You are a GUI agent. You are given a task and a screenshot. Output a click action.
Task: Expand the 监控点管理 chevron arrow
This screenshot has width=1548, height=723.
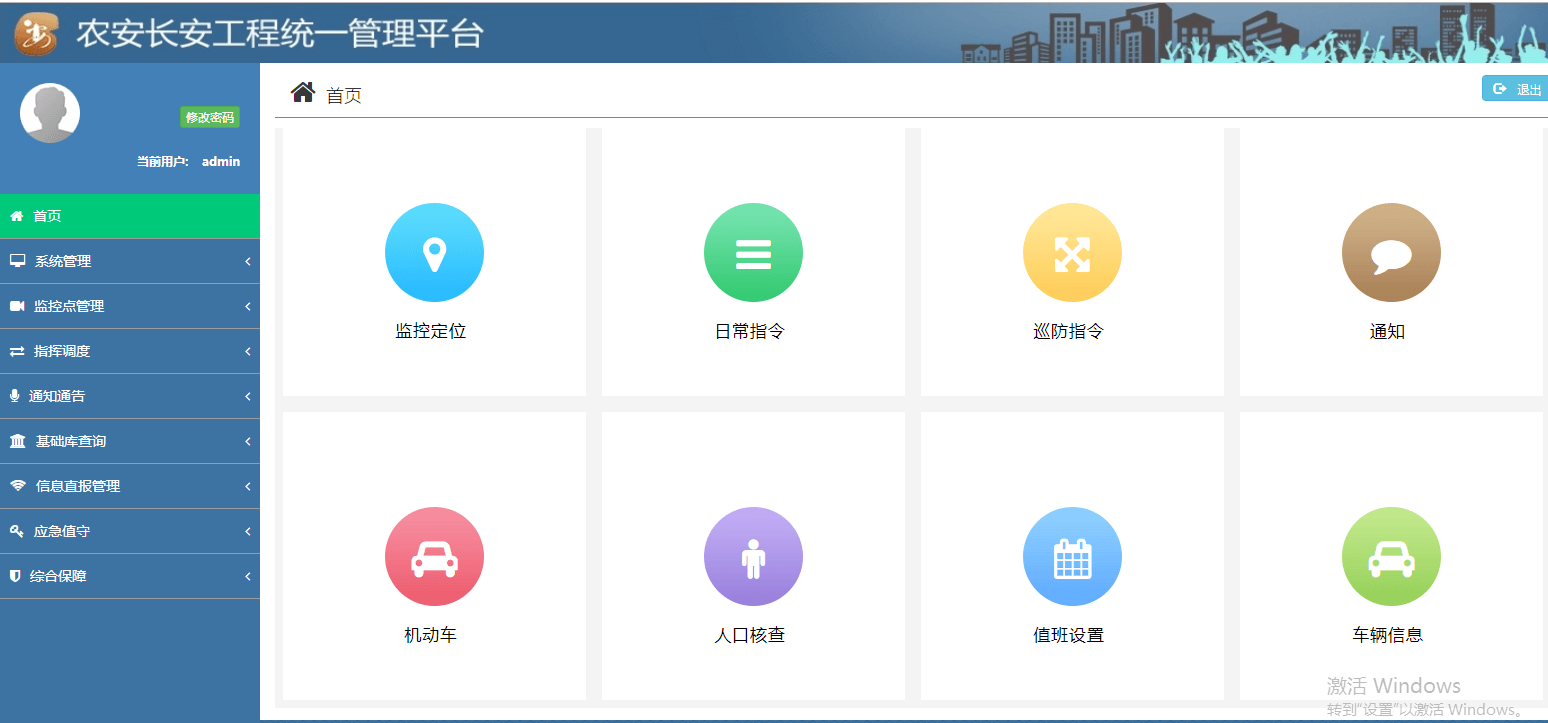click(247, 306)
